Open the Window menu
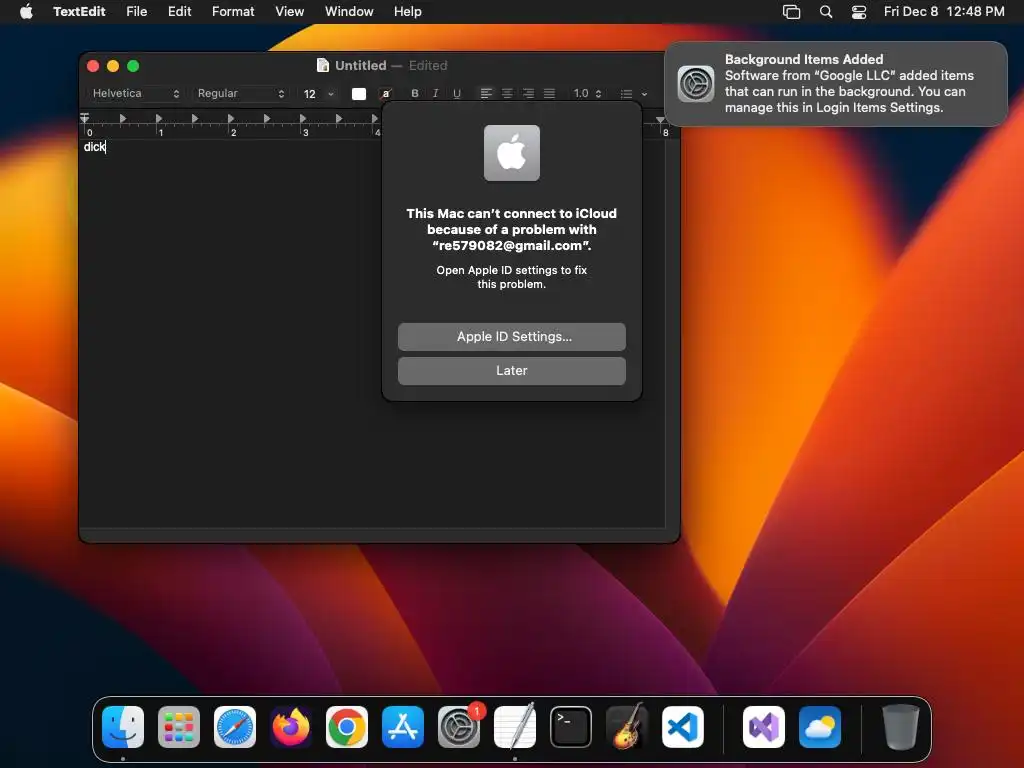This screenshot has height=768, width=1024. click(349, 11)
